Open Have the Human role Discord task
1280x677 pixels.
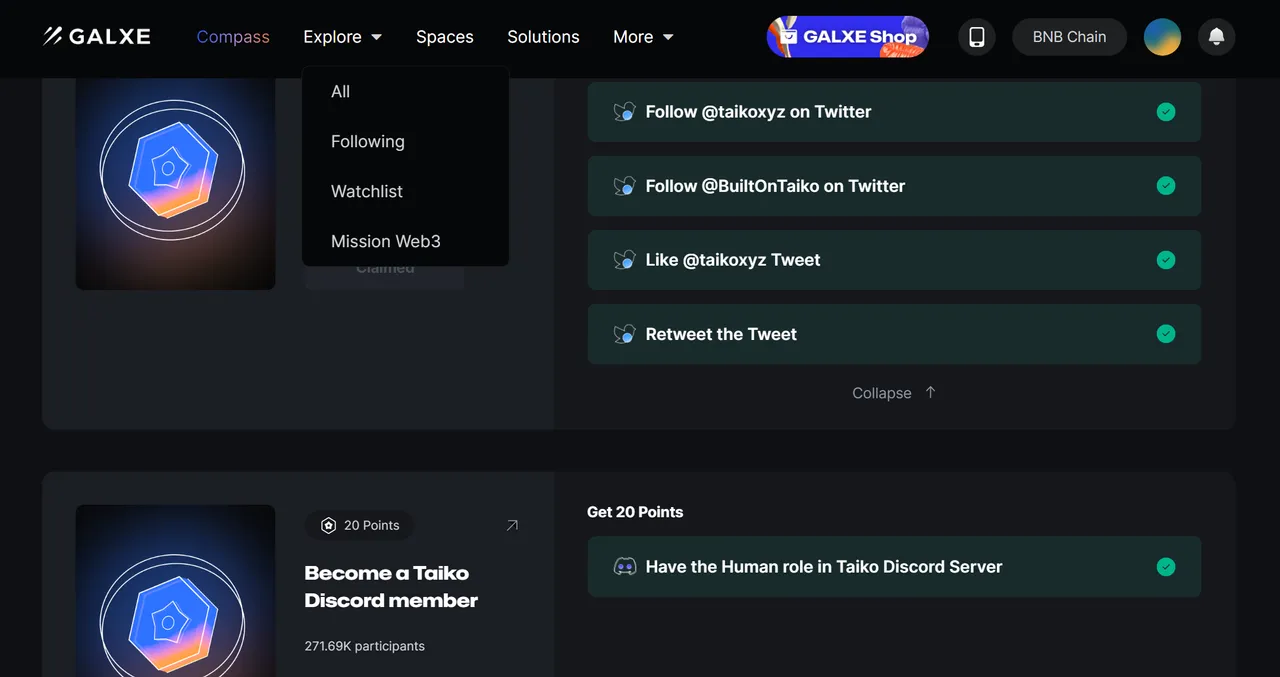click(x=894, y=567)
